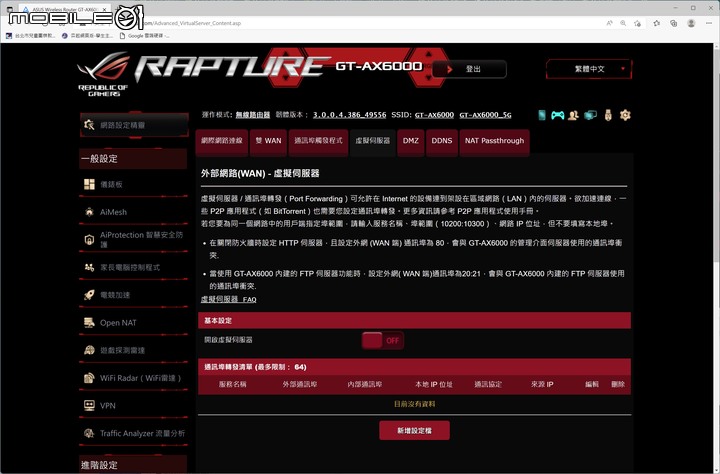Viewport: 720px width, 474px height.
Task: Open the browser collections icon
Action: point(674,23)
